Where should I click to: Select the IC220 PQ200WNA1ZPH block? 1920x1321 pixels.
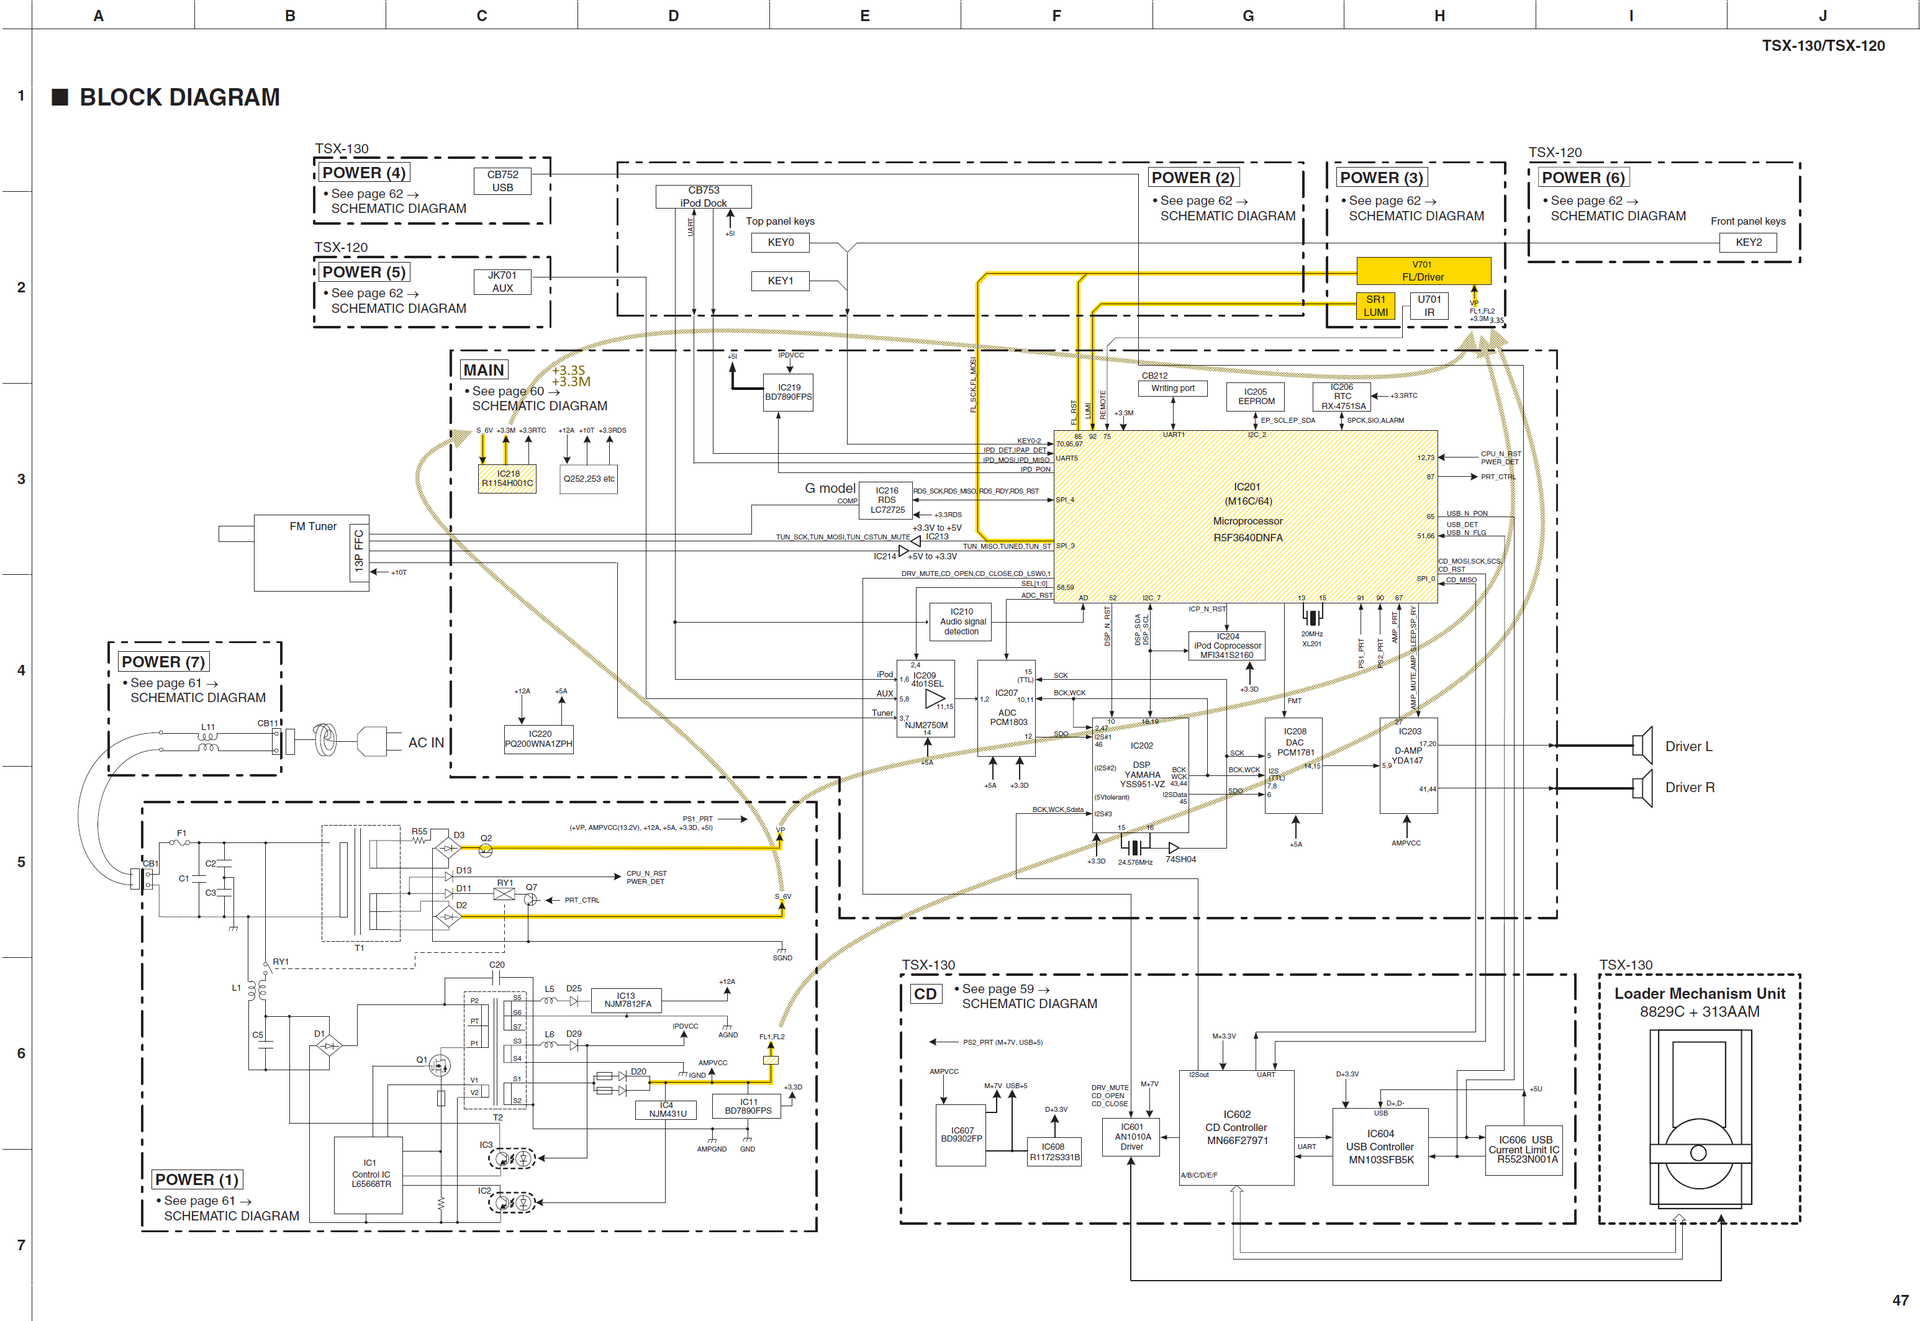pyautogui.click(x=538, y=739)
